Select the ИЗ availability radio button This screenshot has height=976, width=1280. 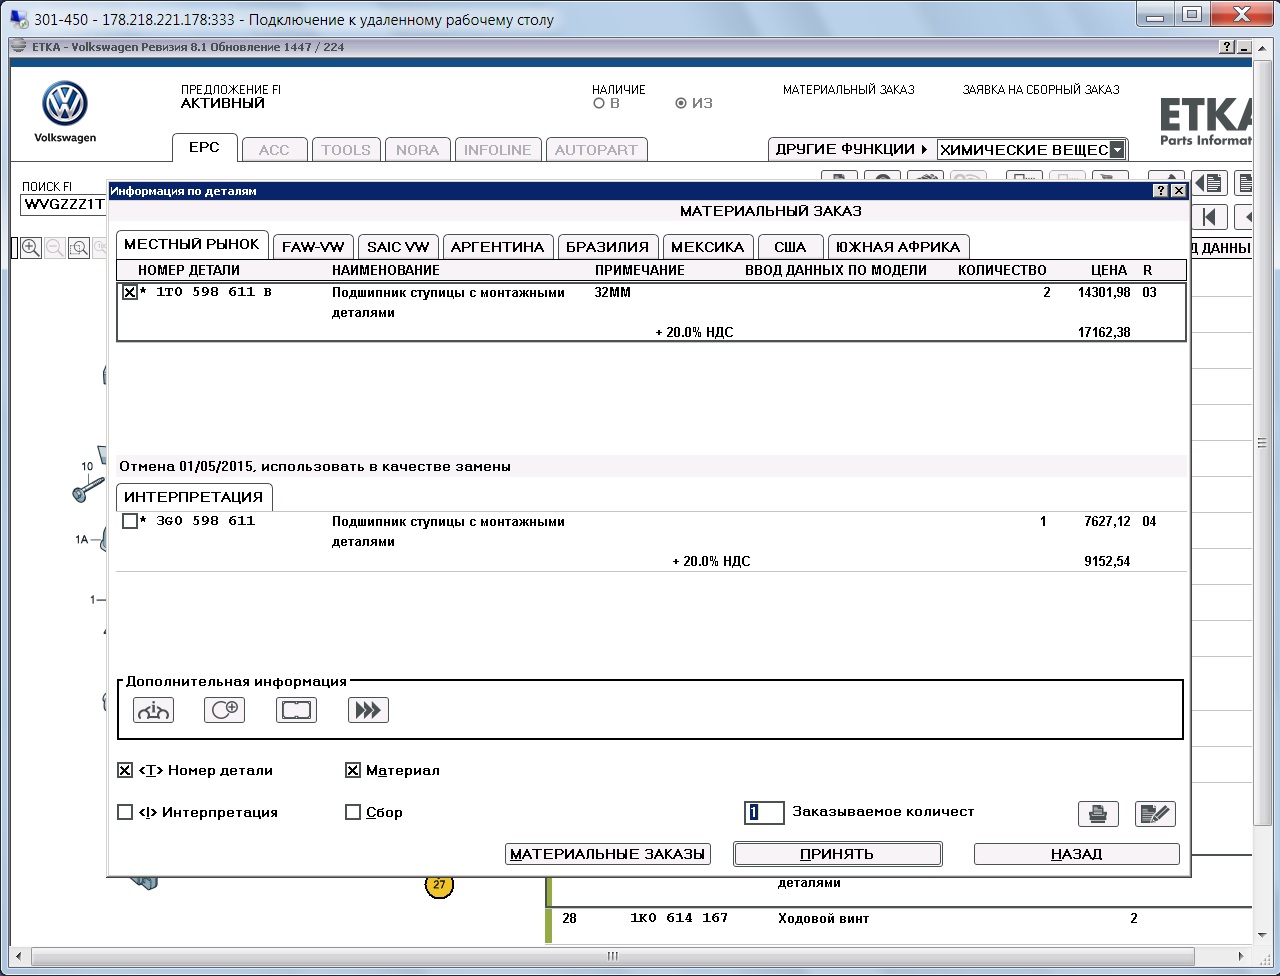pos(681,103)
